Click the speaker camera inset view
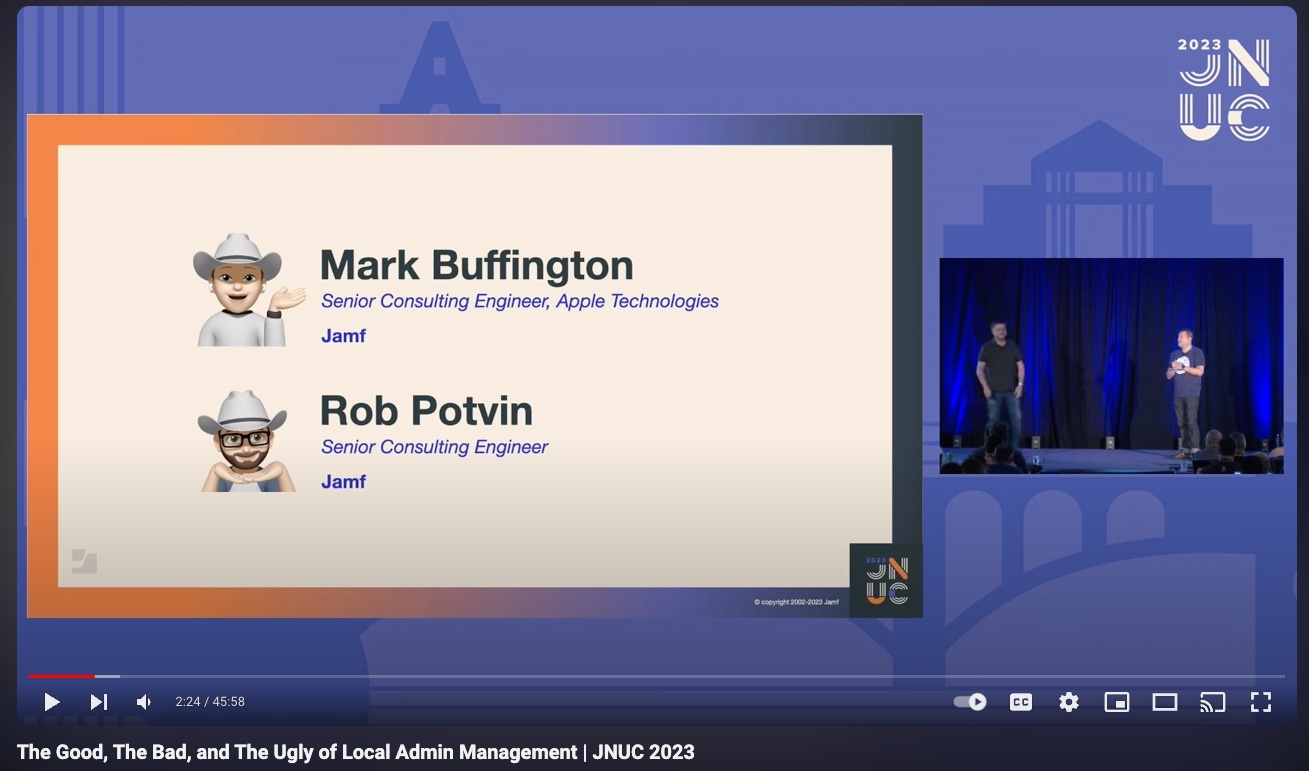The width and height of the screenshot is (1309, 771). (1111, 366)
